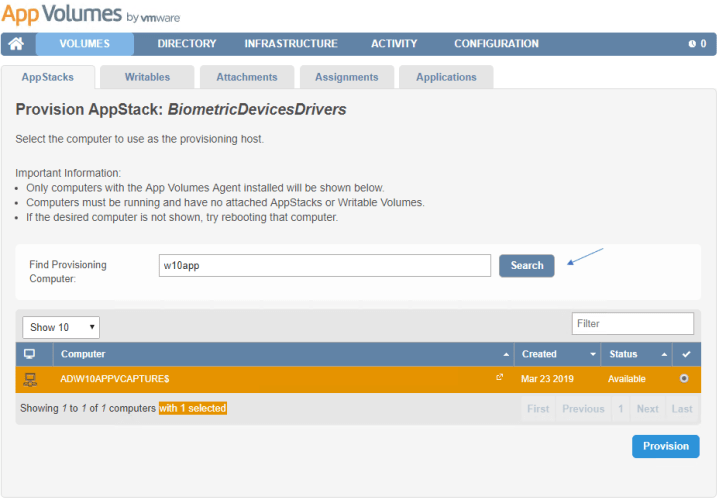The image size is (719, 500).
Task: Switch to the Assignments tab
Action: pyautogui.click(x=346, y=77)
